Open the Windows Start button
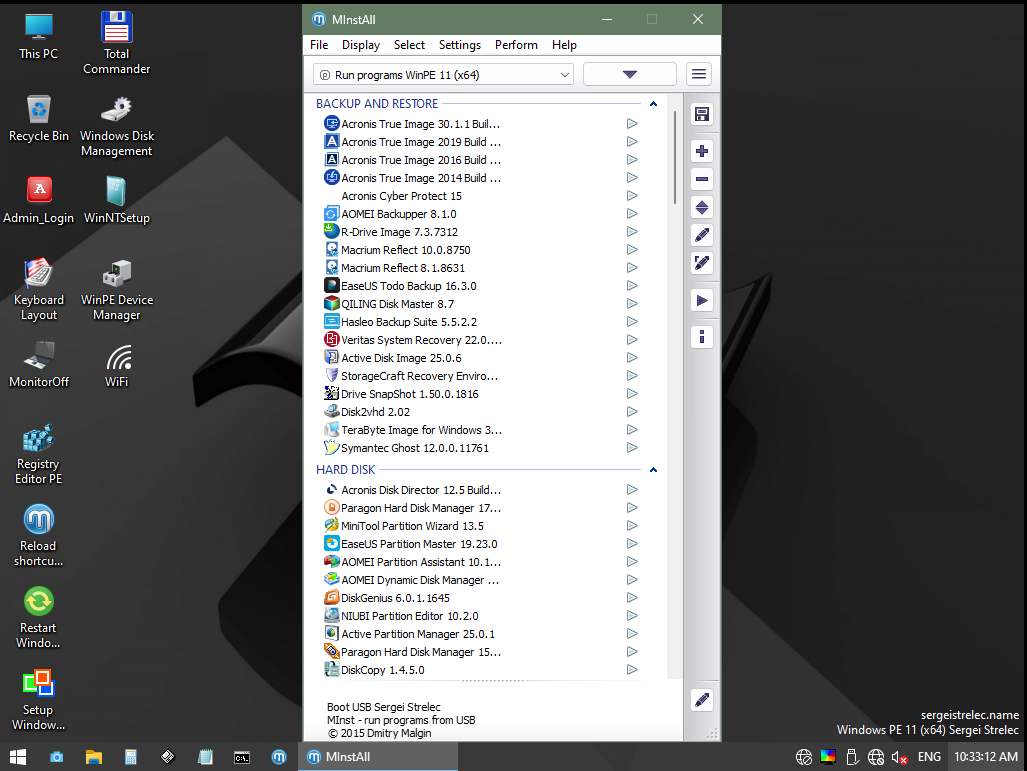The image size is (1027, 771). (x=18, y=757)
